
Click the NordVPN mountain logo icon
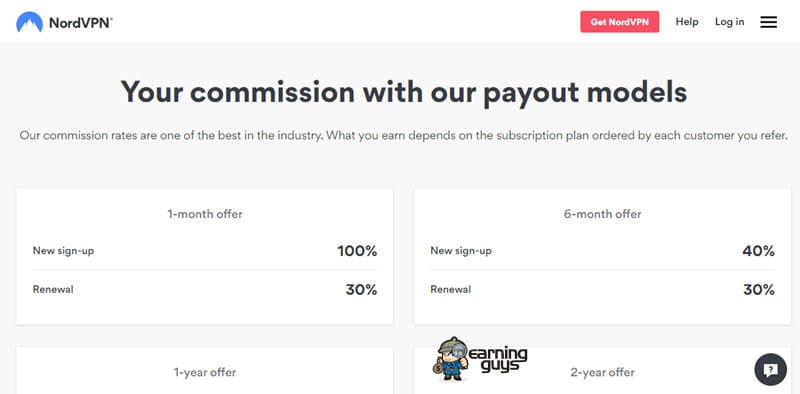click(x=29, y=22)
